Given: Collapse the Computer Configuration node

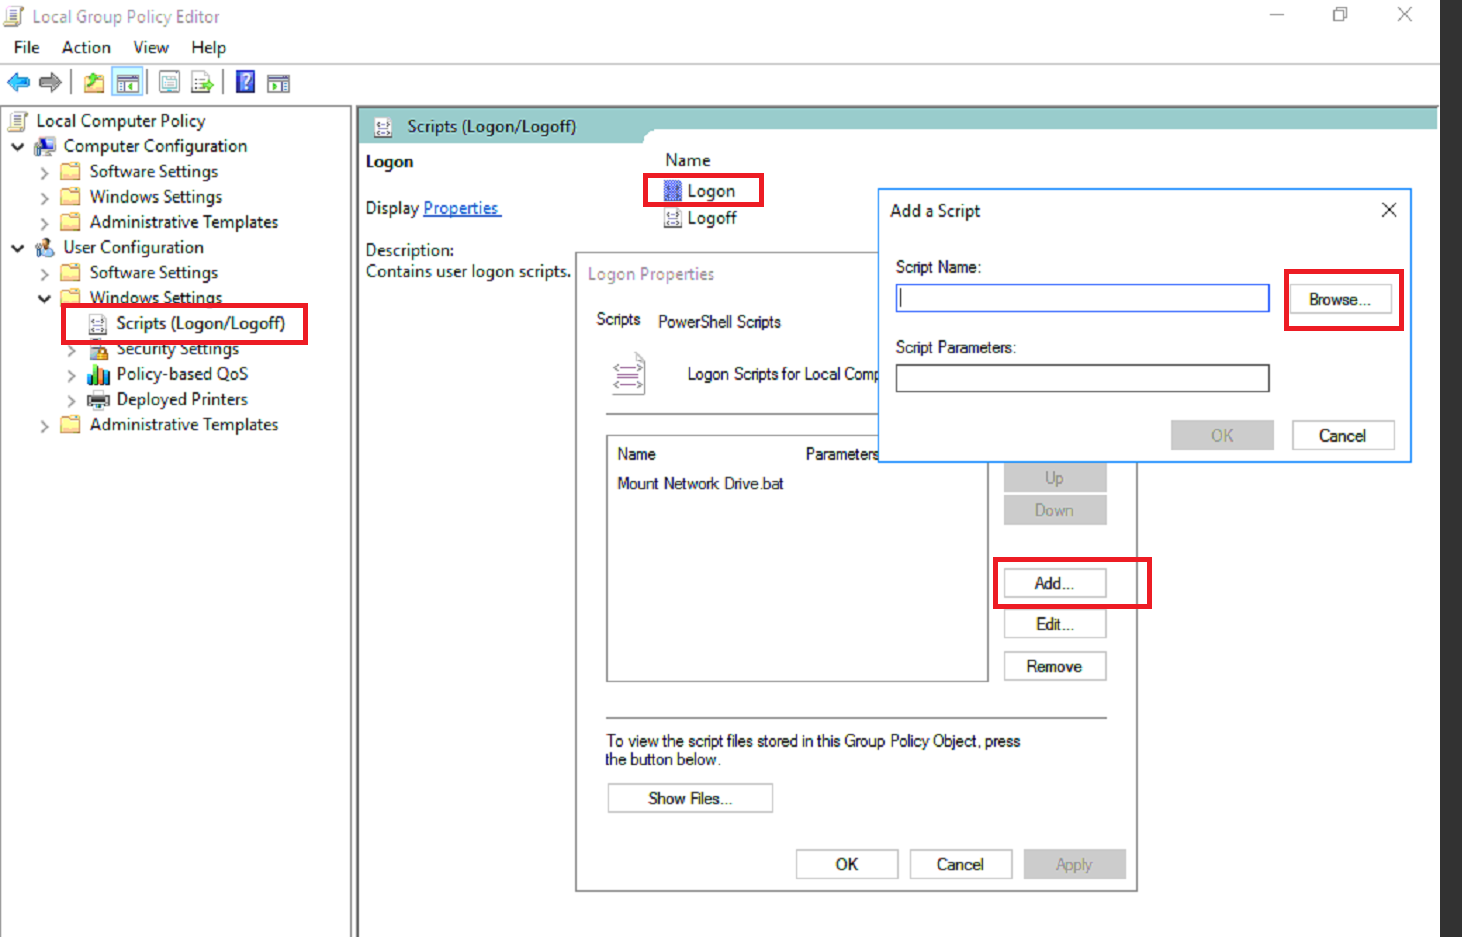Looking at the screenshot, I should 18,146.
